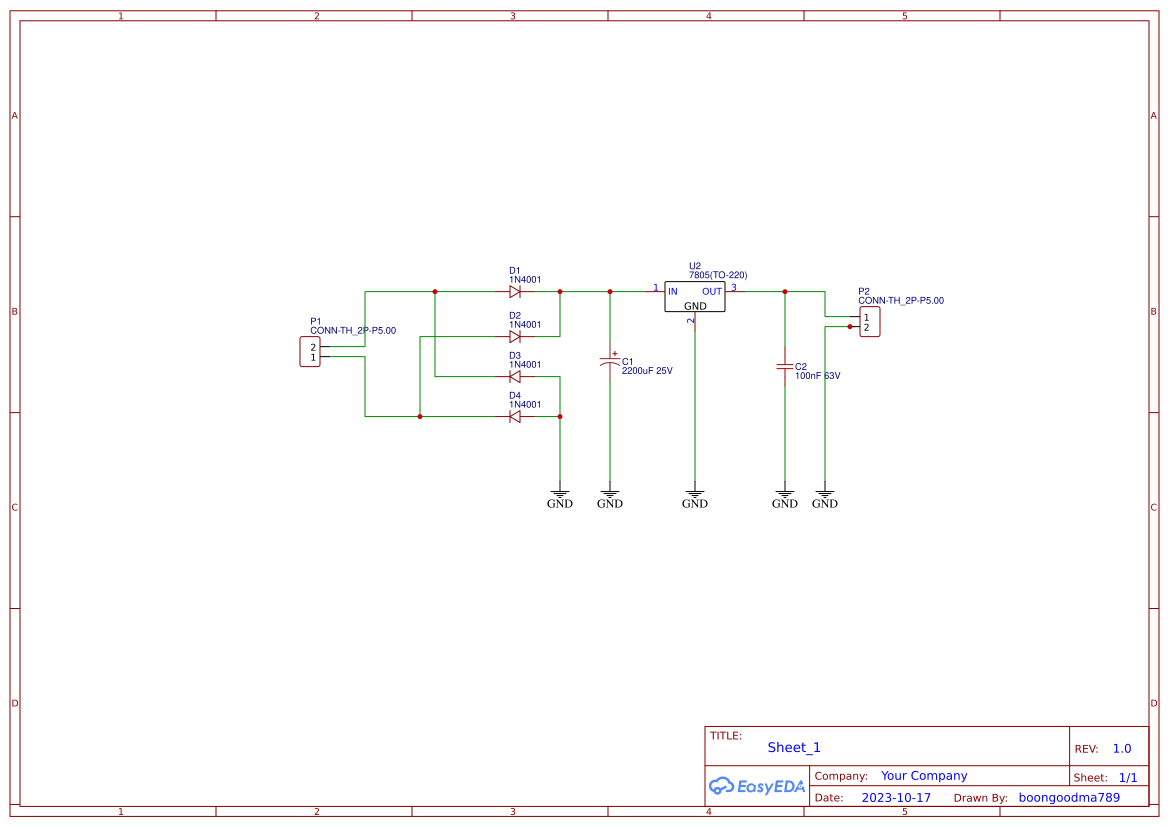Select diode D3 symbol
This screenshot has width=1169, height=827.
[x=514, y=377]
